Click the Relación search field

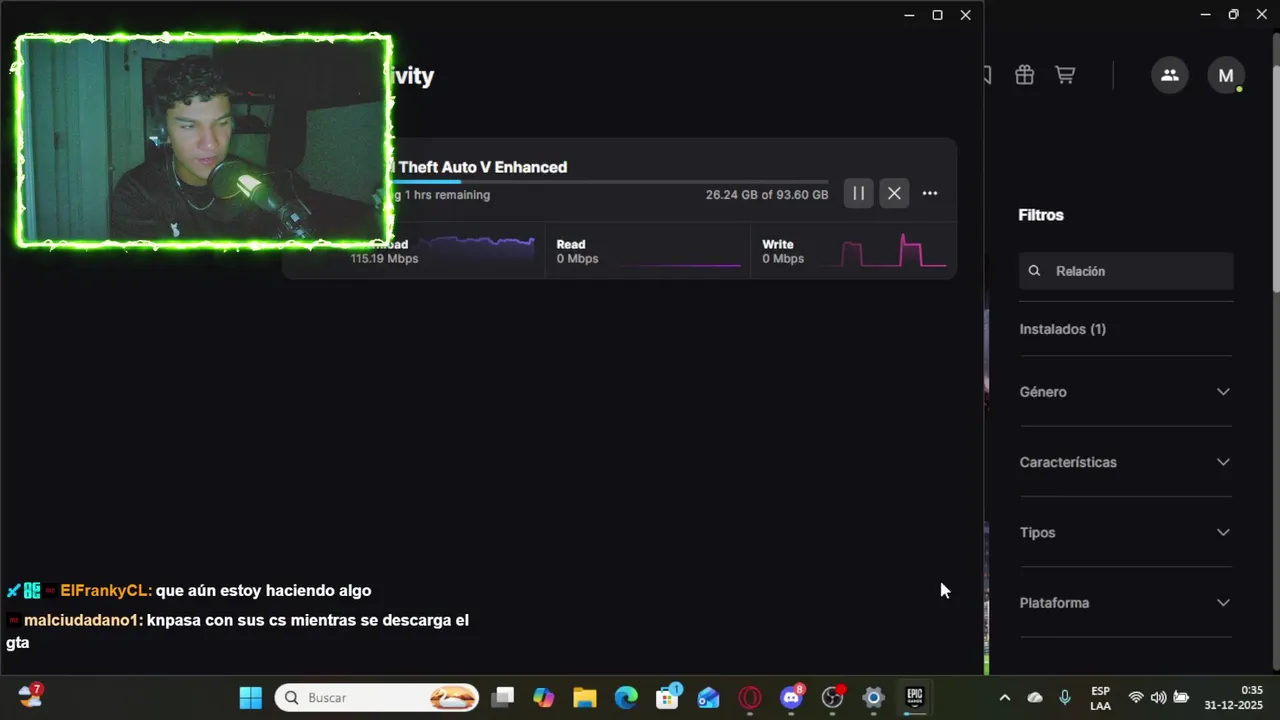click(1126, 271)
